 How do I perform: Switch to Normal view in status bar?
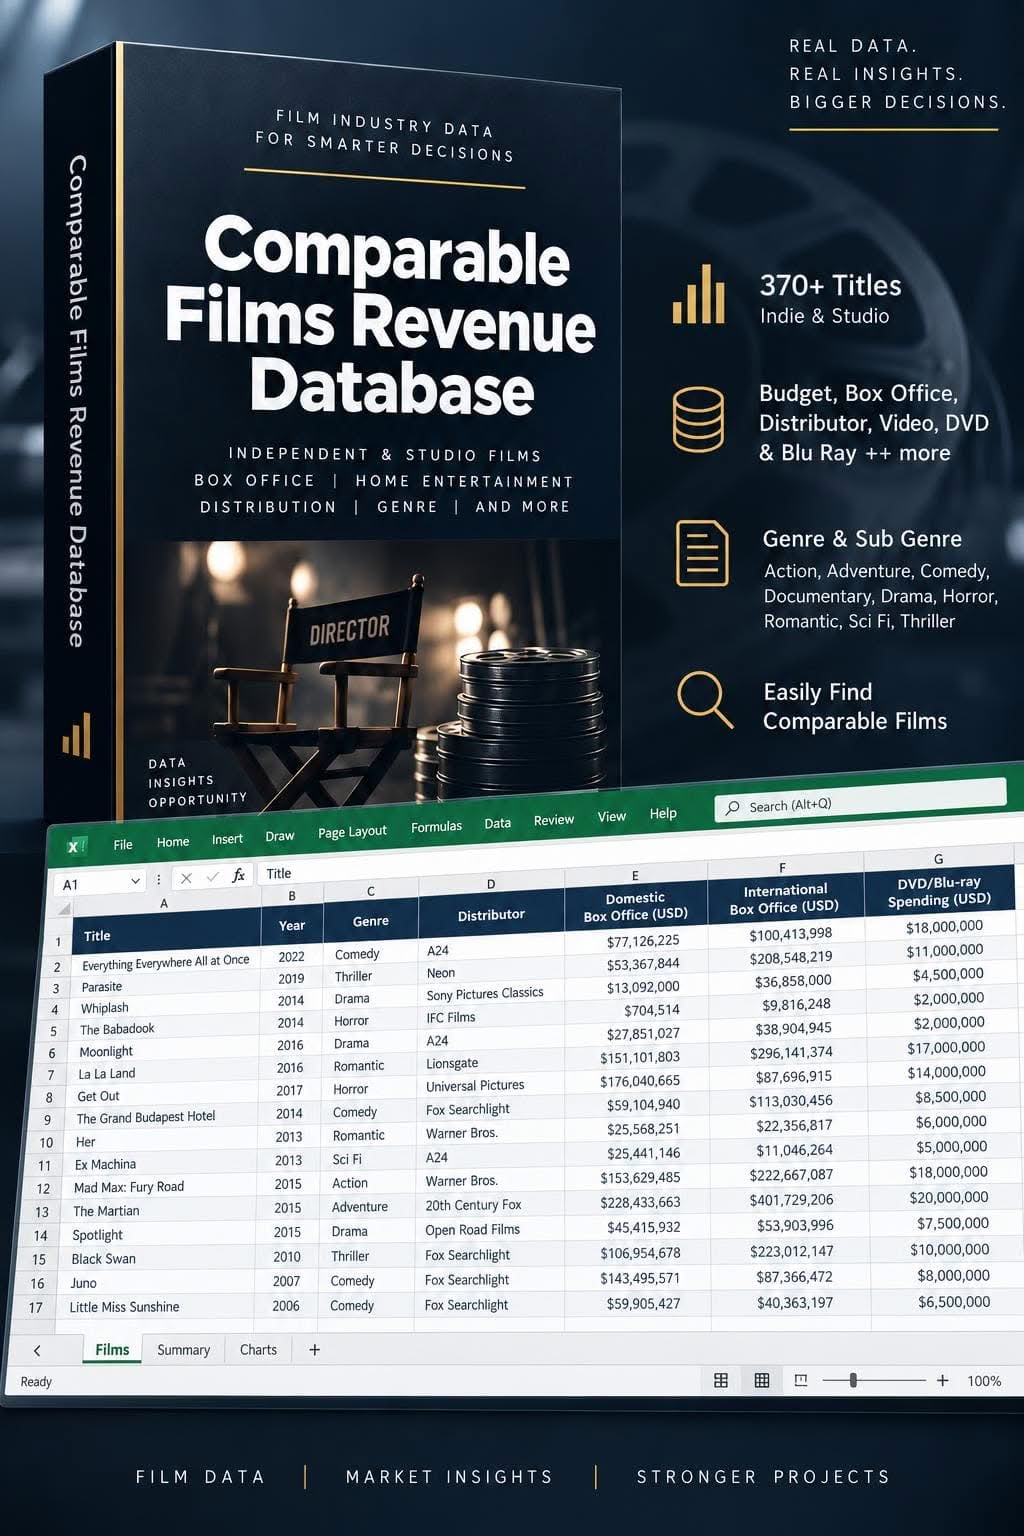tap(720, 1380)
